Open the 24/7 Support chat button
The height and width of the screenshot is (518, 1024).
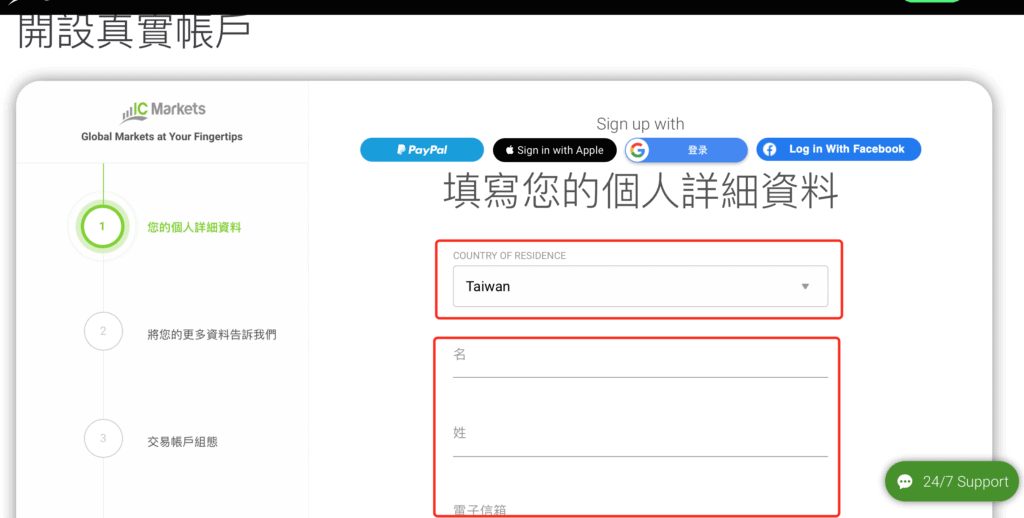click(952, 481)
